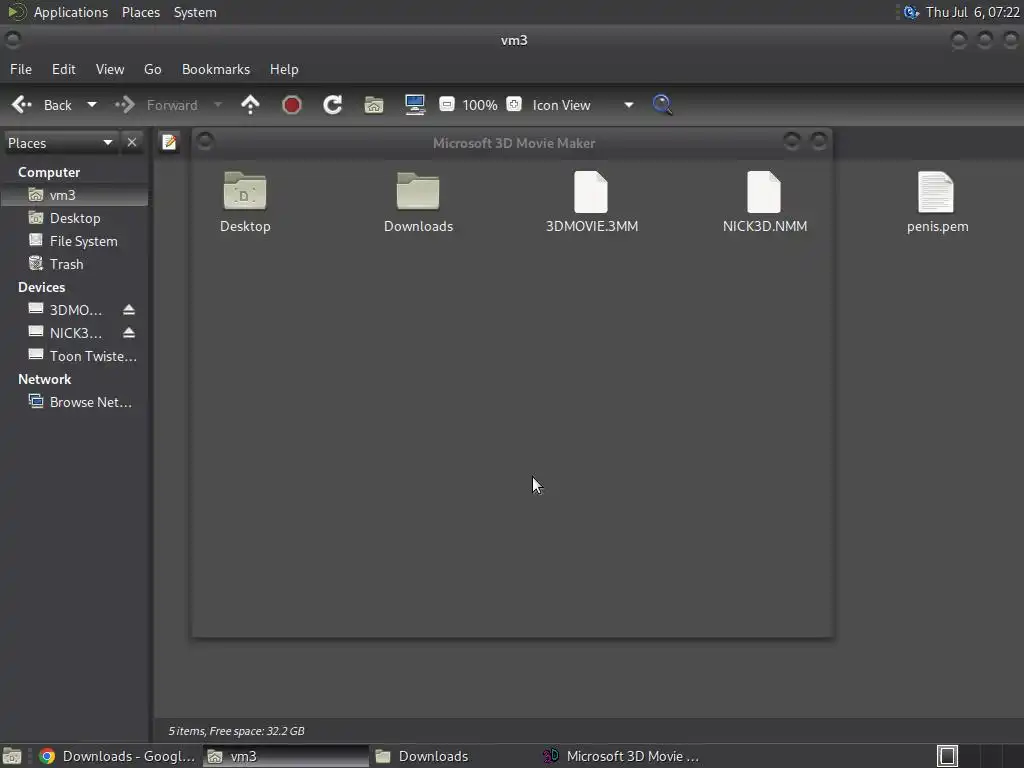The height and width of the screenshot is (768, 1024).
Task: Open the Computer location icon
Action: tap(415, 105)
